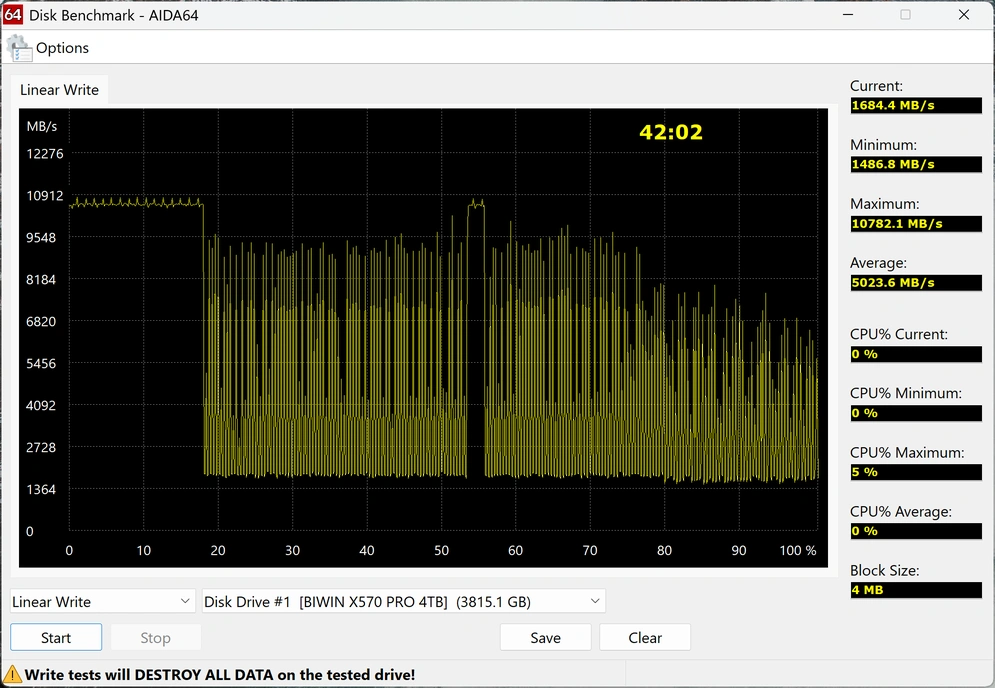Click the 42:02 elapsed timer on graph
The width and height of the screenshot is (995, 688).
[671, 132]
